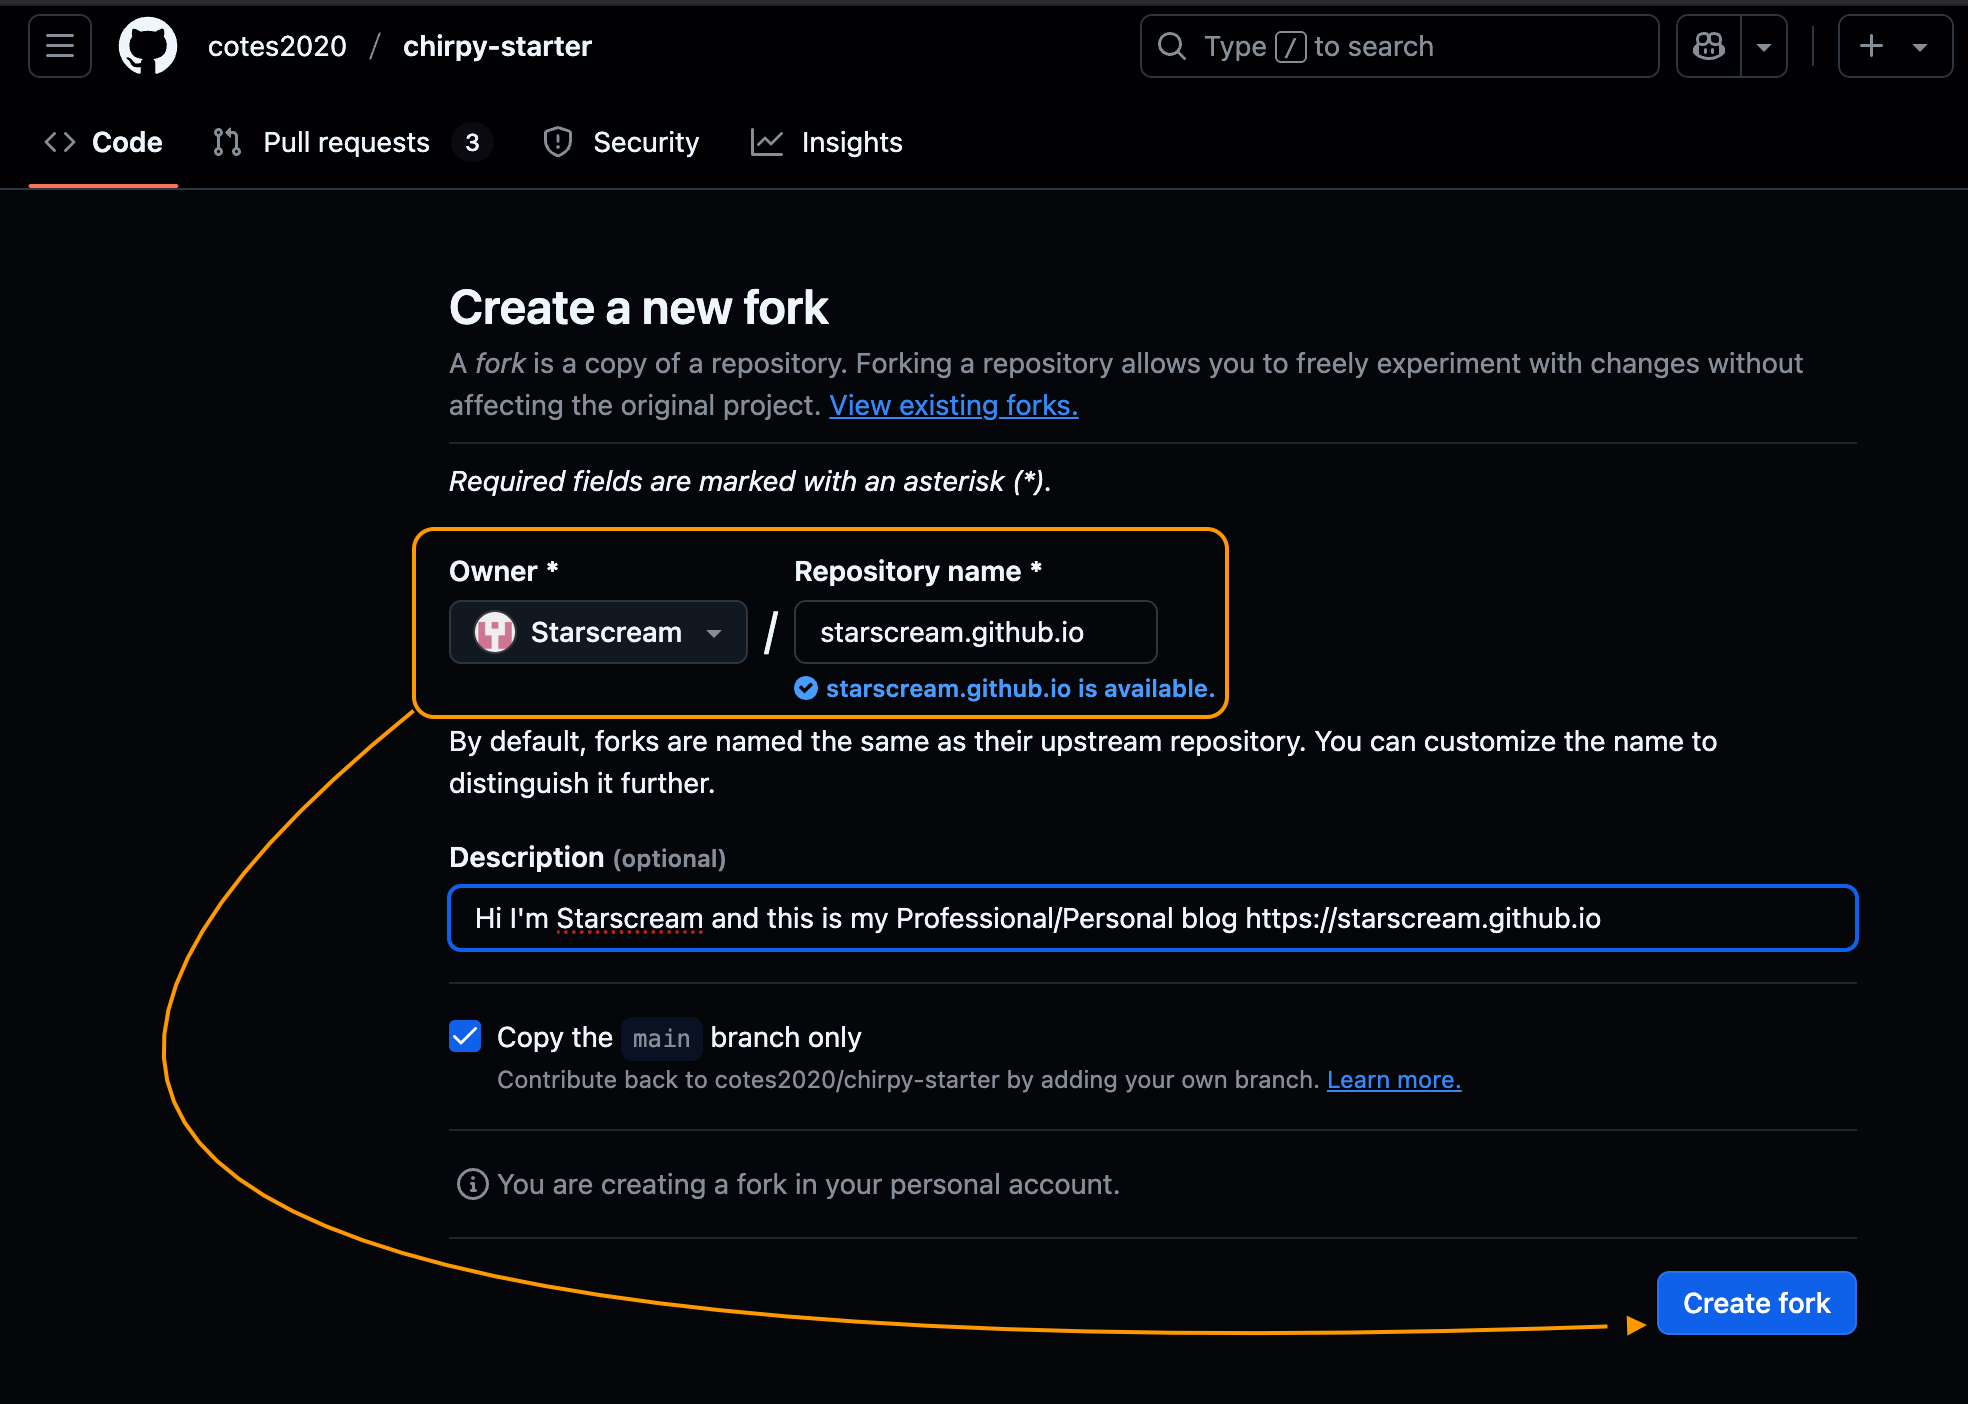Expand the Owner dropdown showing Starscream
Screen dimensions: 1968x1404
point(598,632)
